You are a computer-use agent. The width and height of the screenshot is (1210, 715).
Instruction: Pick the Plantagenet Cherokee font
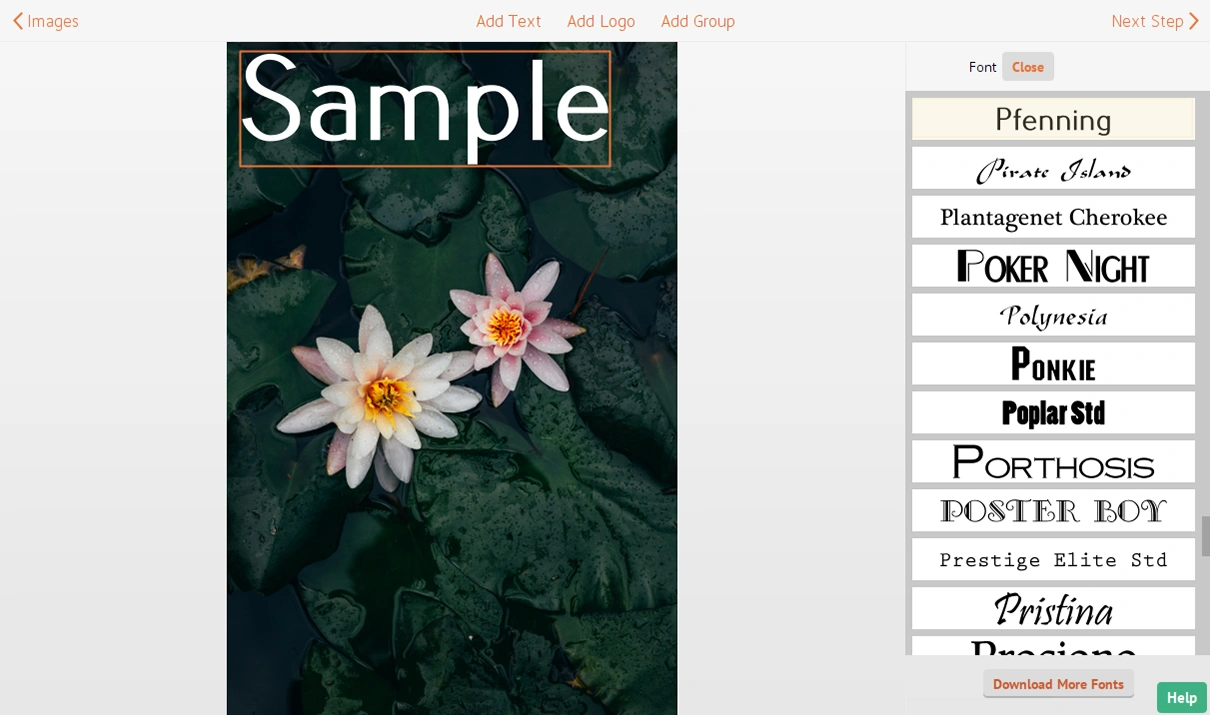pyautogui.click(x=1053, y=217)
